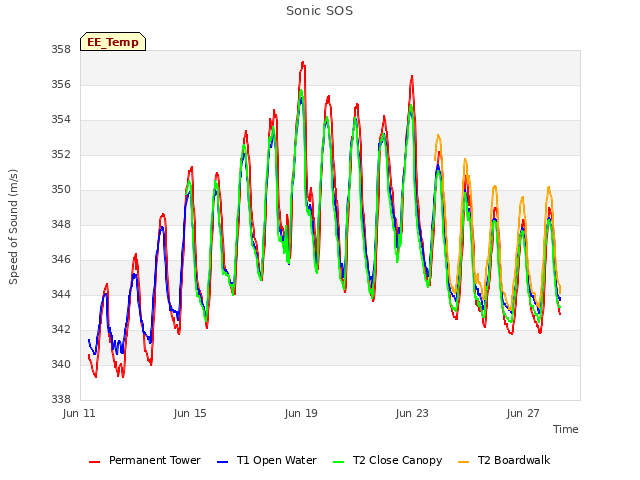Click the Sonic SOS chart title
The height and width of the screenshot is (480, 640).
click(320, 11)
